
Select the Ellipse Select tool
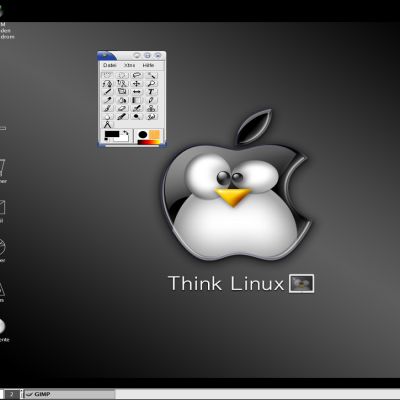122,75
